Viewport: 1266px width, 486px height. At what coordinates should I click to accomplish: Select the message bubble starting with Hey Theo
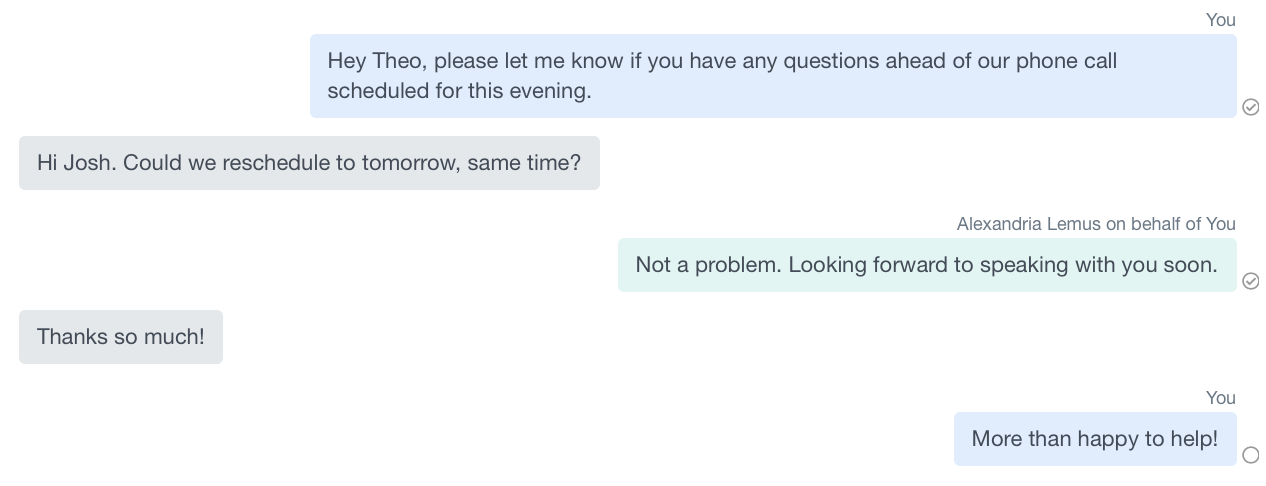[773, 76]
